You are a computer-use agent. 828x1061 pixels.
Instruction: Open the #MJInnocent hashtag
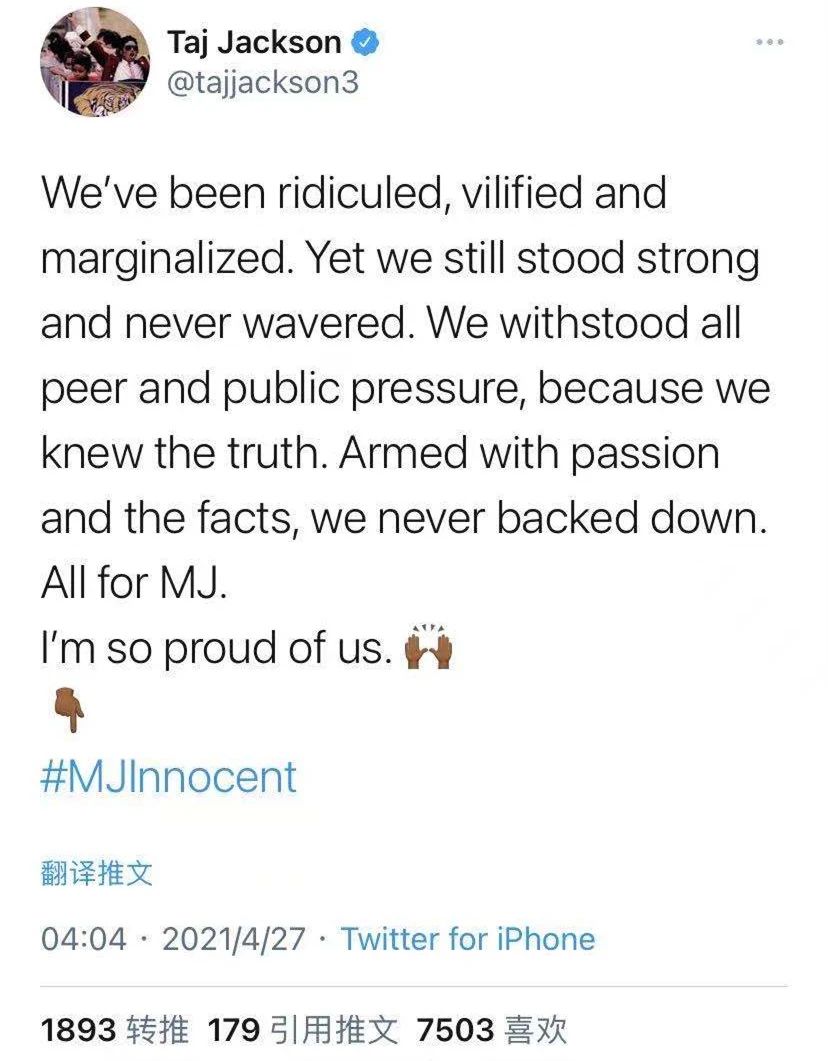169,777
